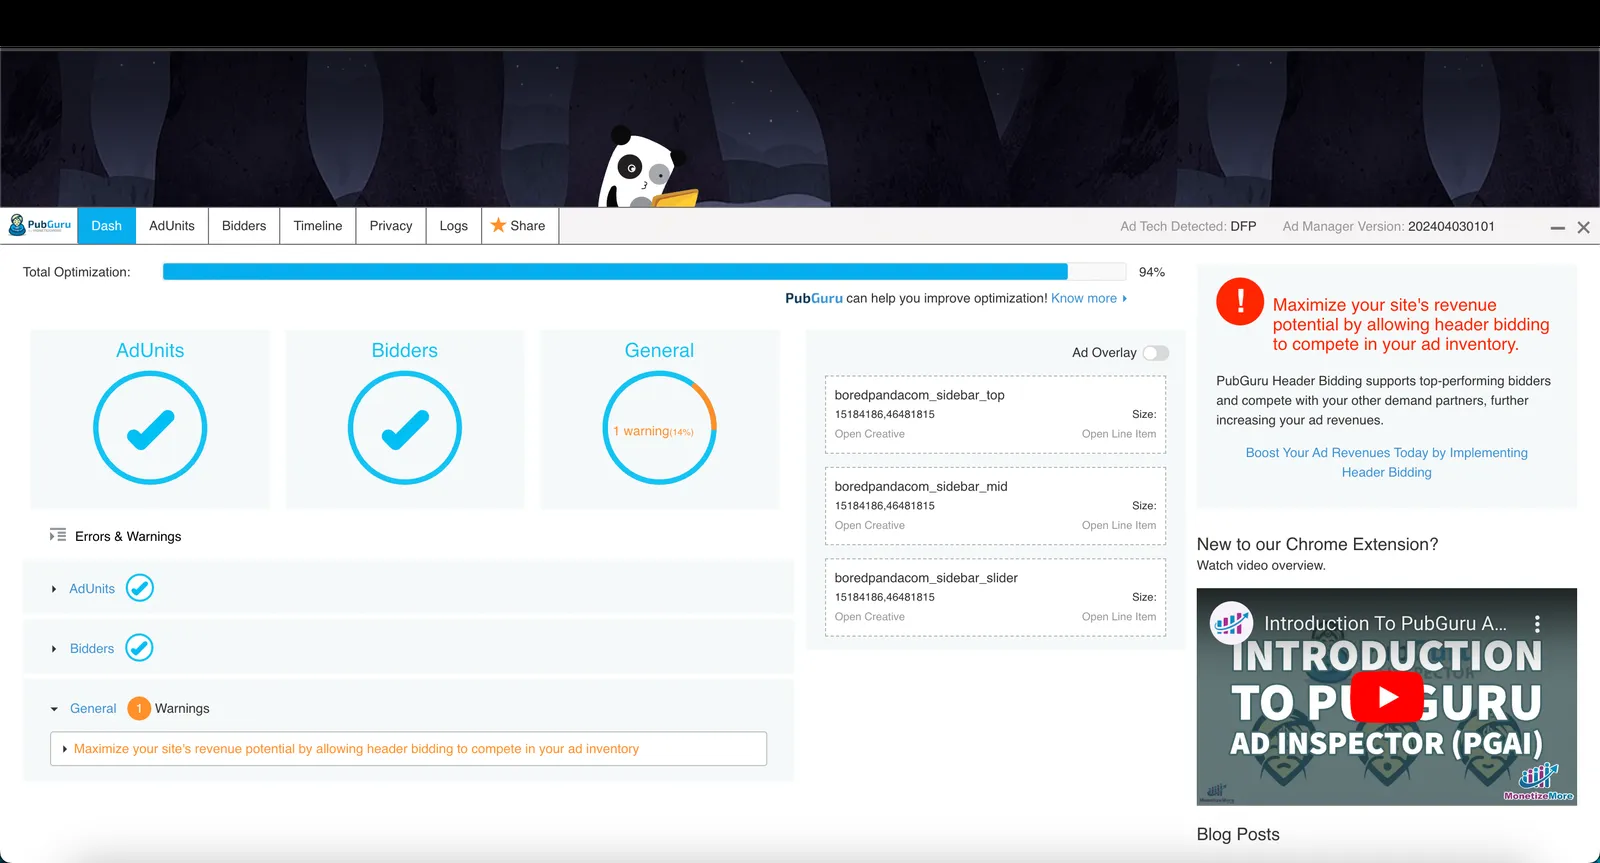This screenshot has height=863, width=1600.
Task: Open the Timeline tab
Action: [x=318, y=226]
